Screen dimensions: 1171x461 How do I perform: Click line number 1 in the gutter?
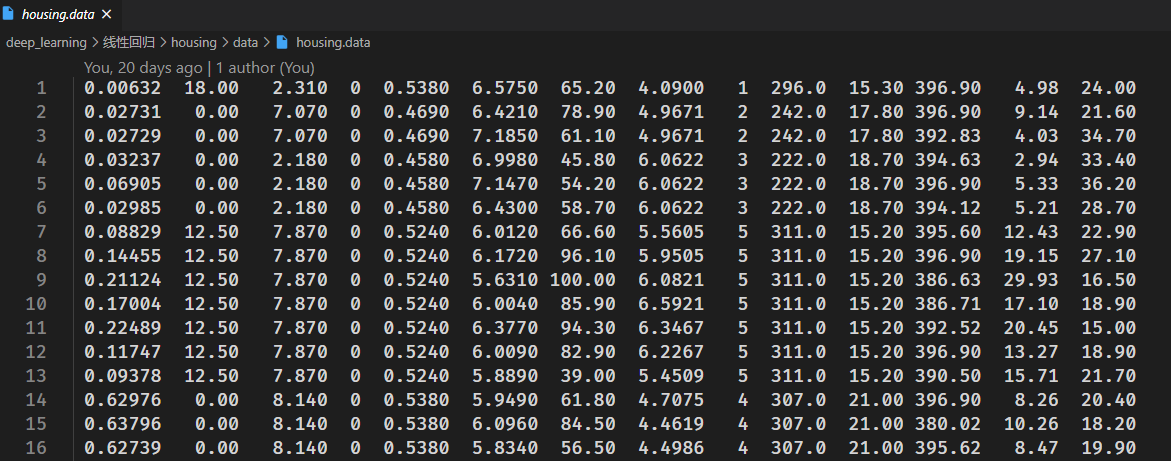pyautogui.click(x=41, y=88)
